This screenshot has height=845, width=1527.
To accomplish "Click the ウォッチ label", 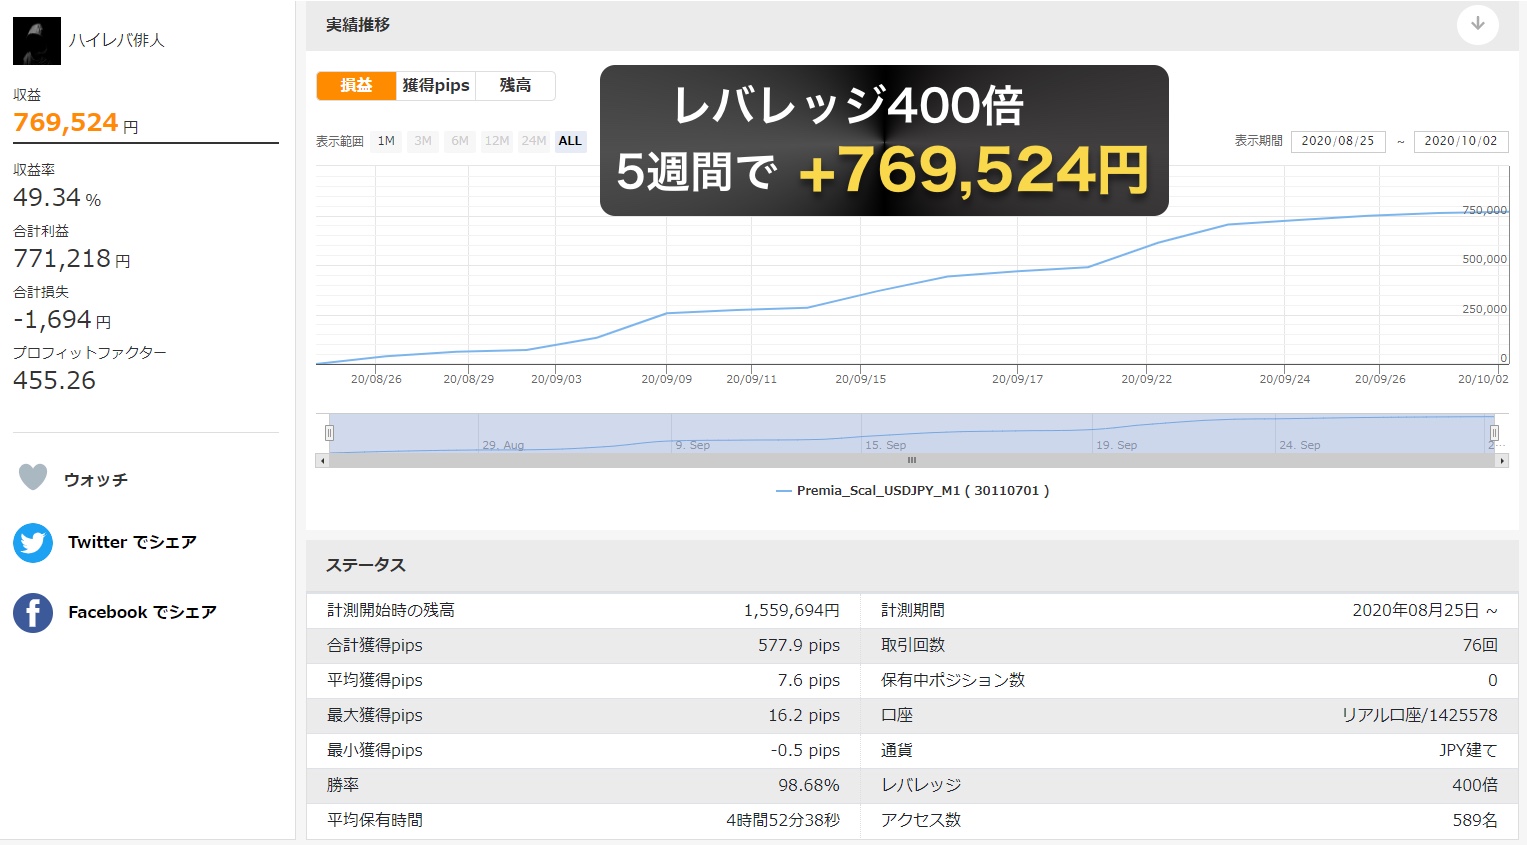I will [x=96, y=480].
